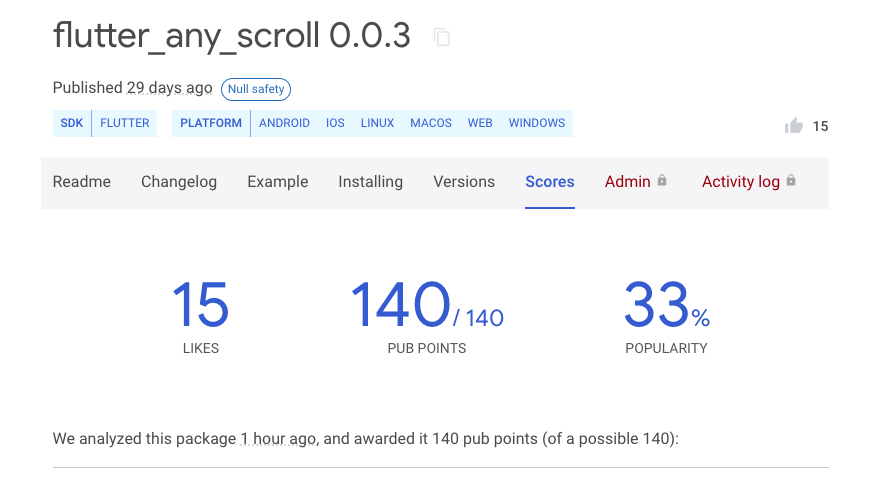Filter by the ANDROID platform tag
Image resolution: width=871 pixels, height=478 pixels.
tap(284, 123)
